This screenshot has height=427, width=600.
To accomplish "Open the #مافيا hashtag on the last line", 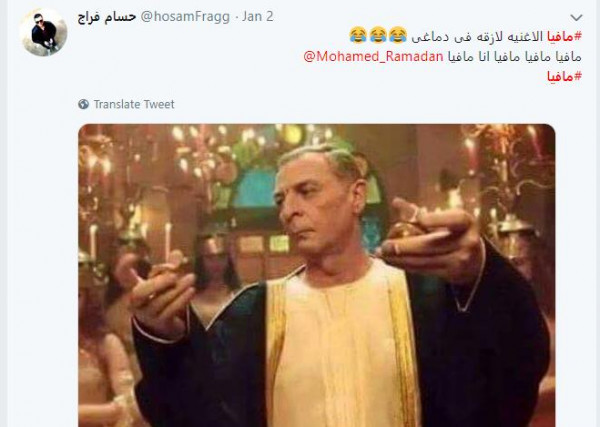I will [x=564, y=76].
